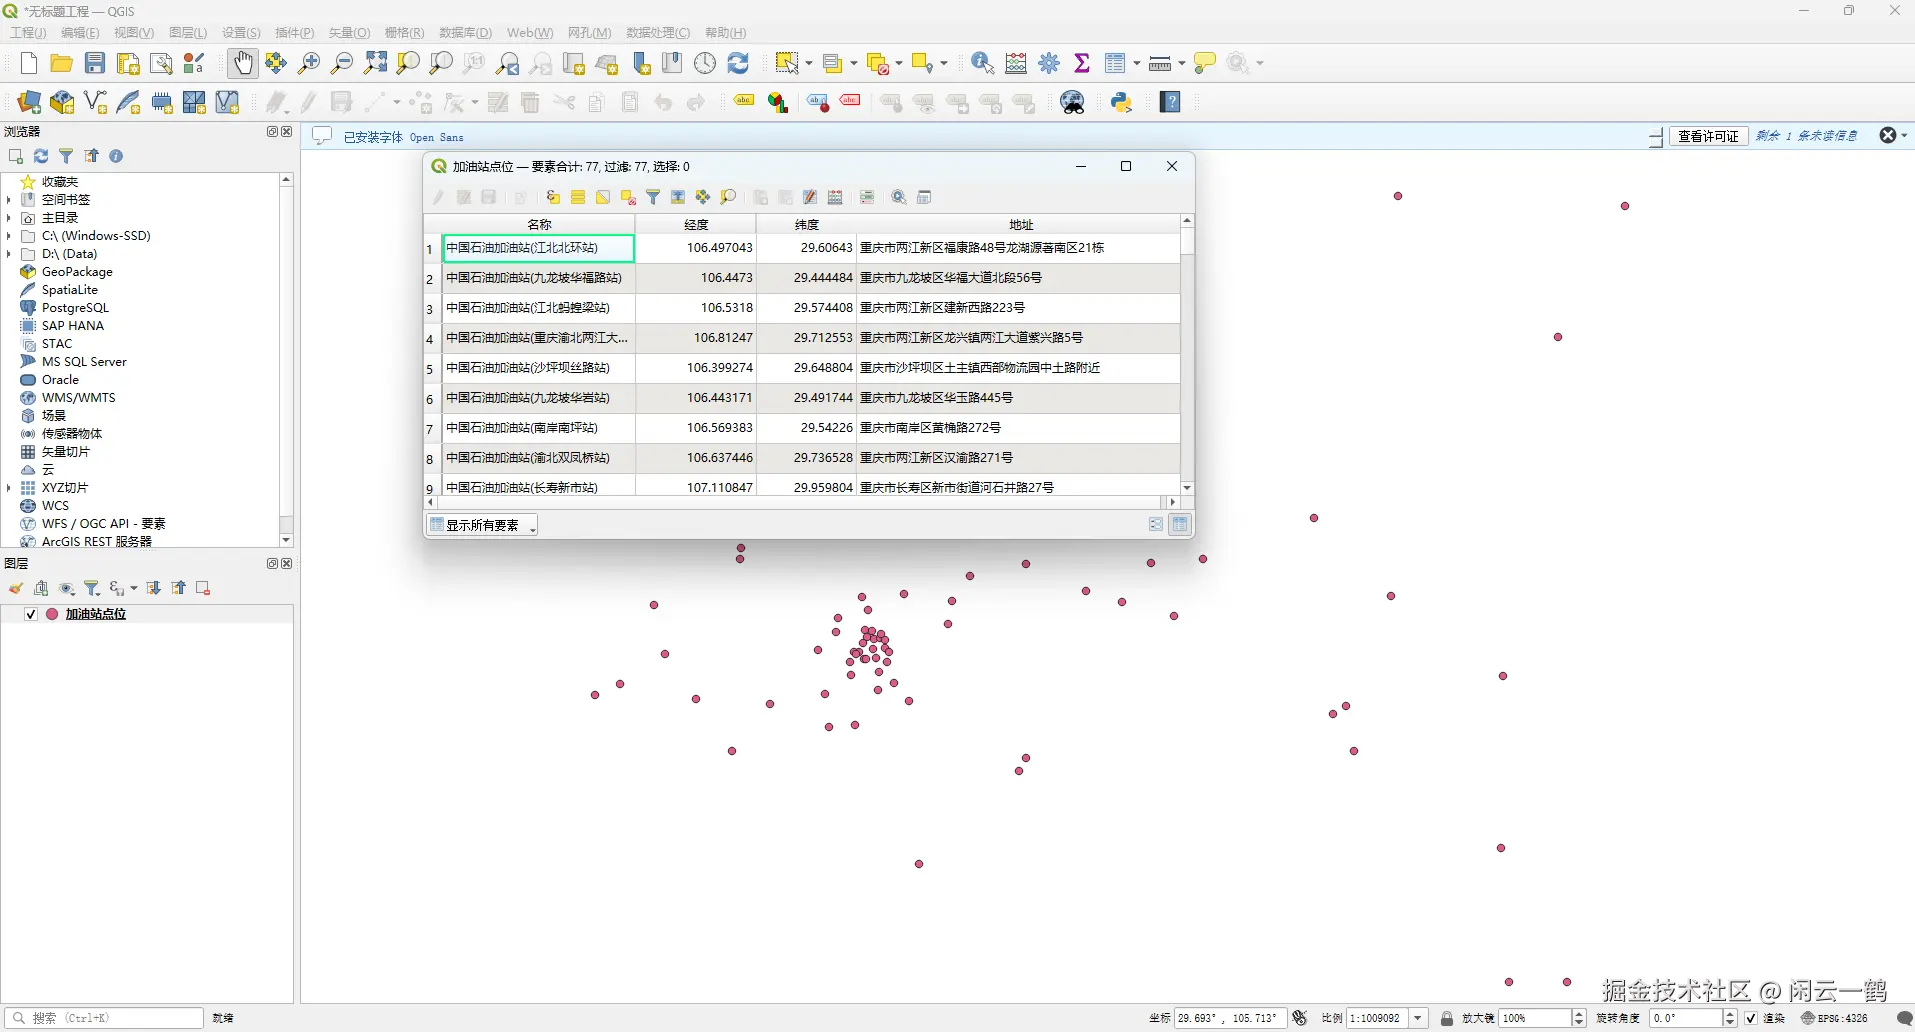This screenshot has height=1032, width=1915.
Task: Open the 矢量(O) menu
Action: (x=349, y=33)
